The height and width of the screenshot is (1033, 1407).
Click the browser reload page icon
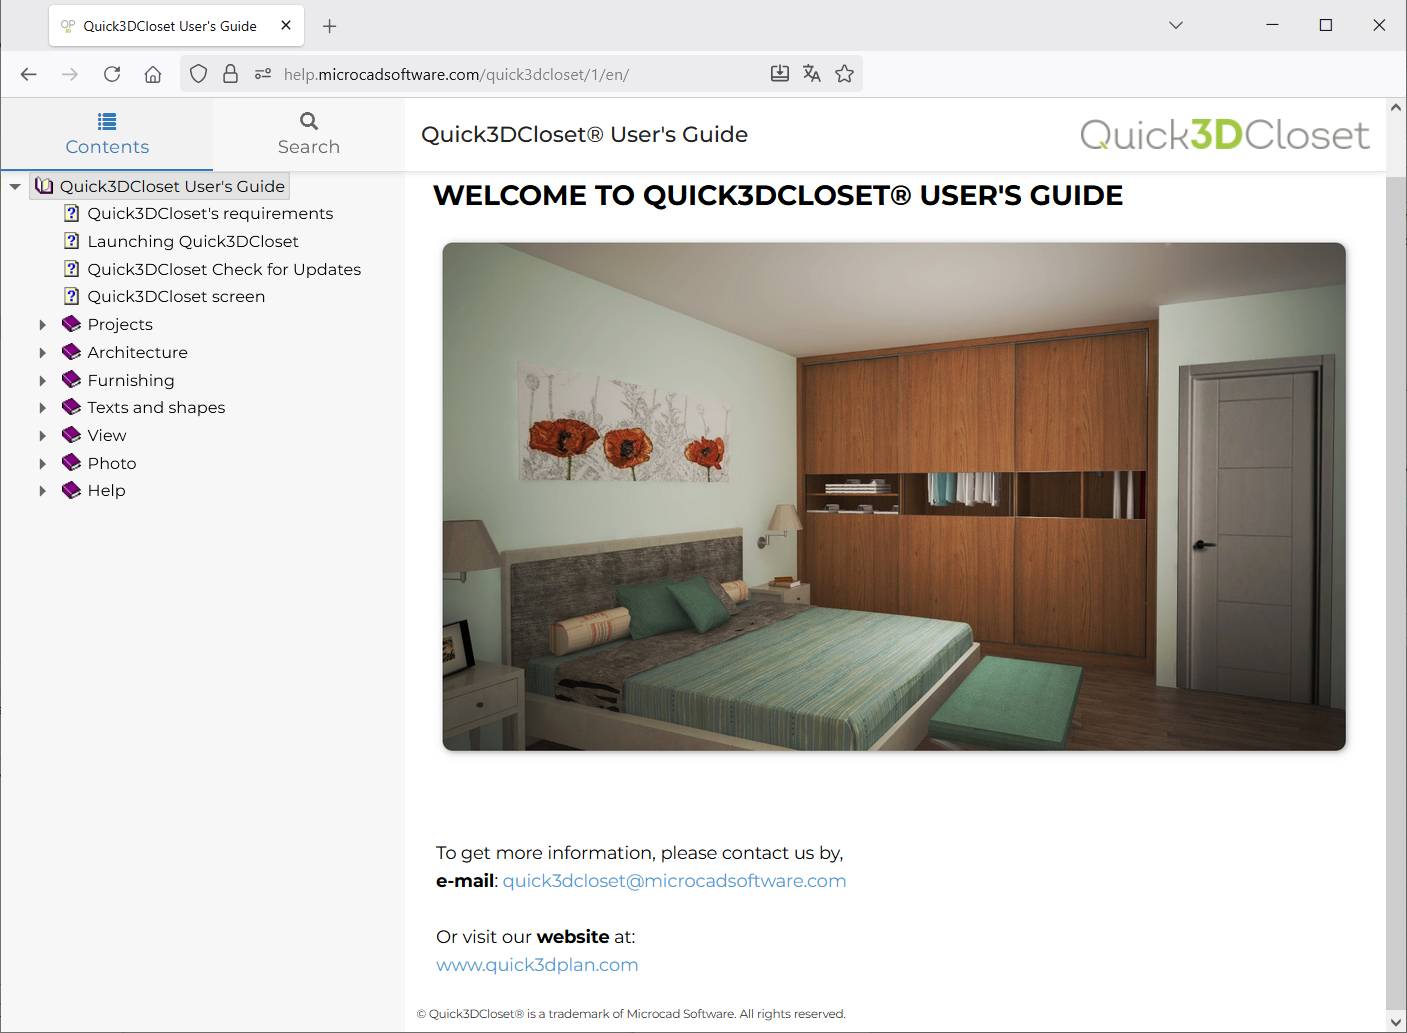[x=112, y=74]
